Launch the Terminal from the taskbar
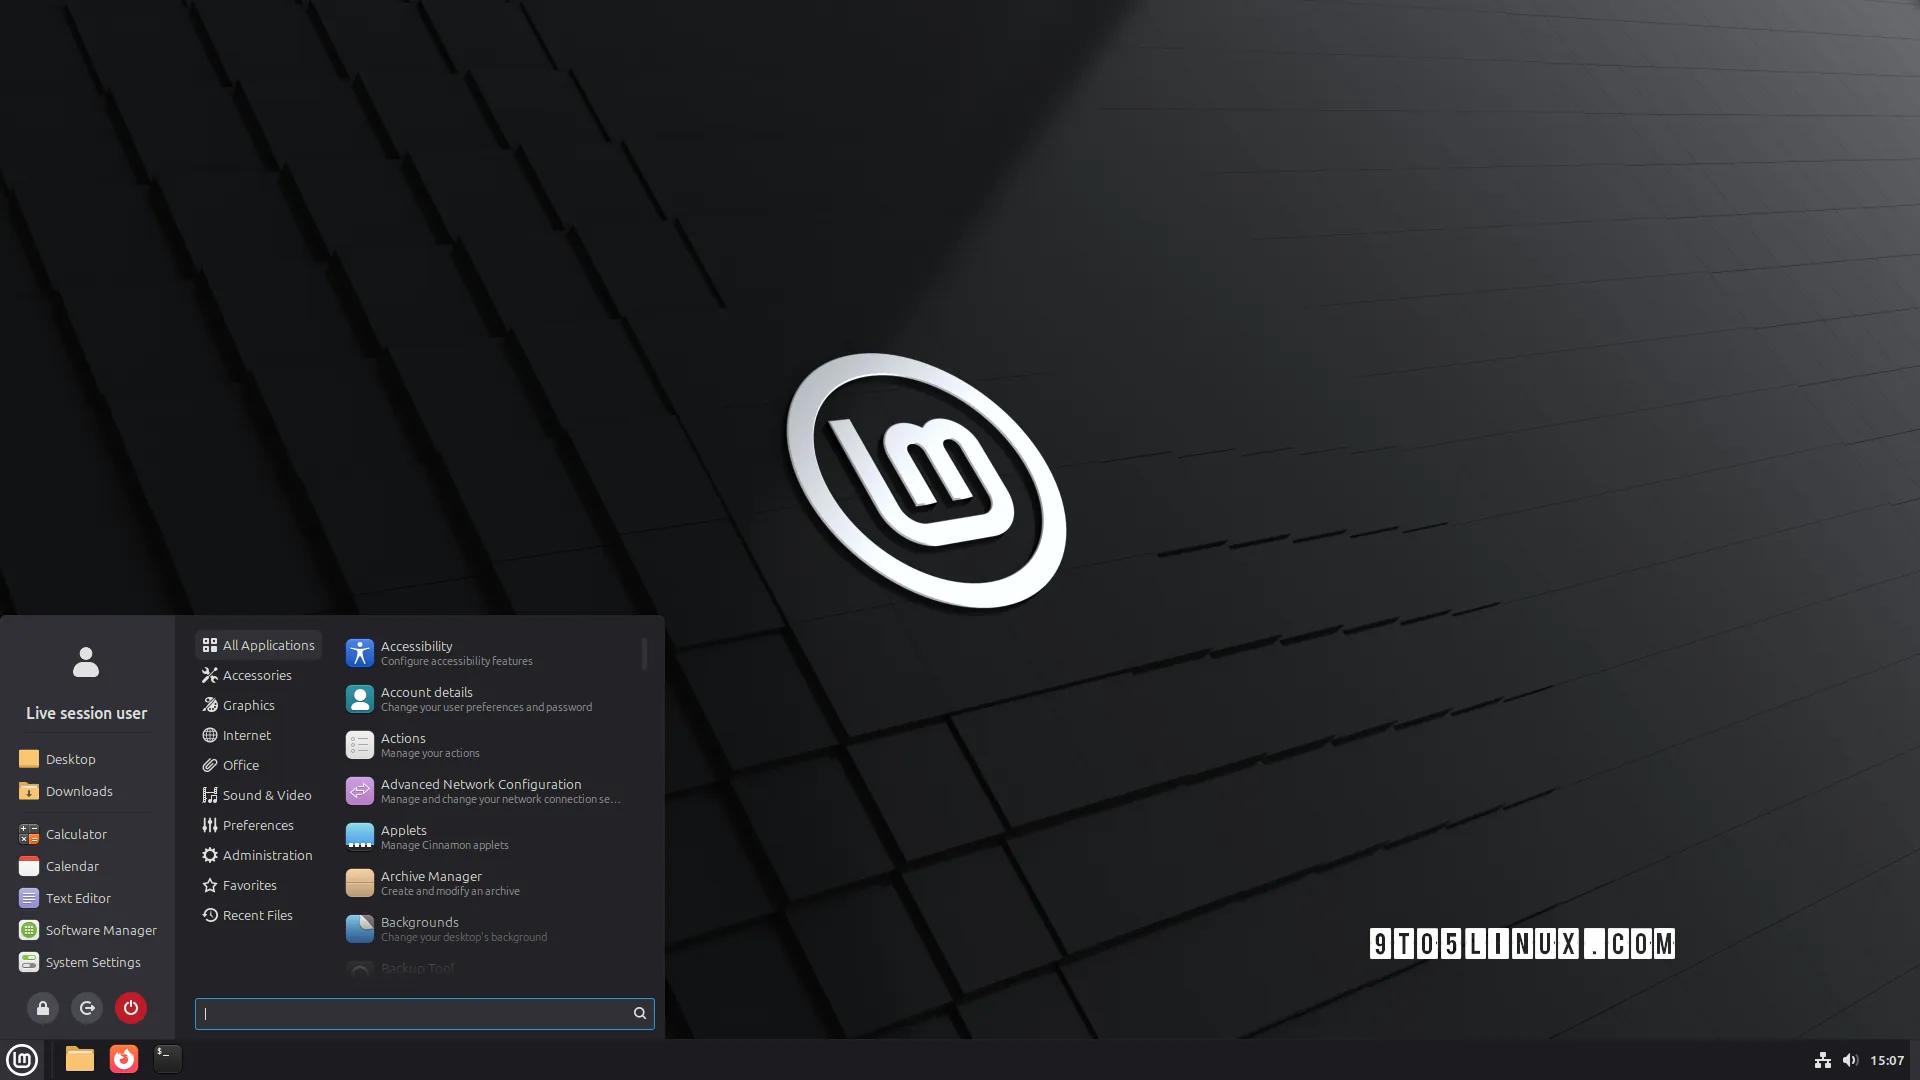The height and width of the screenshot is (1080, 1920). (167, 1059)
